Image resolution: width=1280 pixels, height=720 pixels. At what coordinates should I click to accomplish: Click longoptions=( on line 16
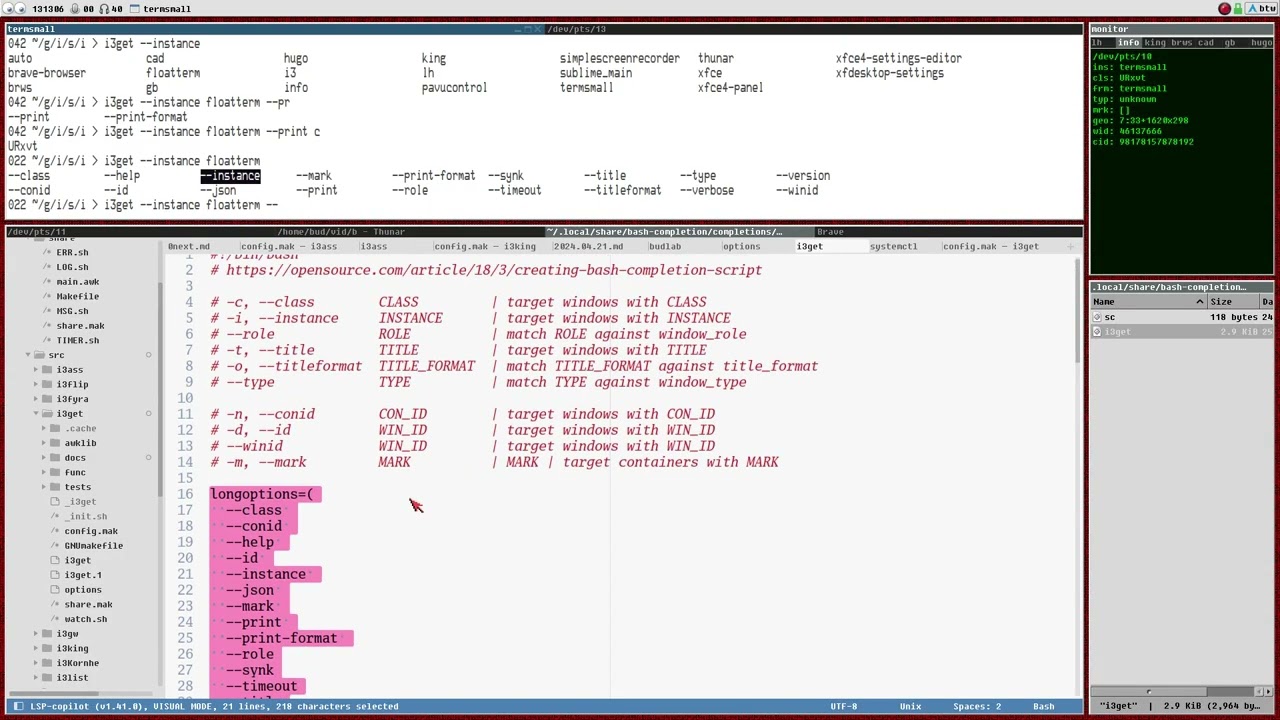(x=262, y=494)
